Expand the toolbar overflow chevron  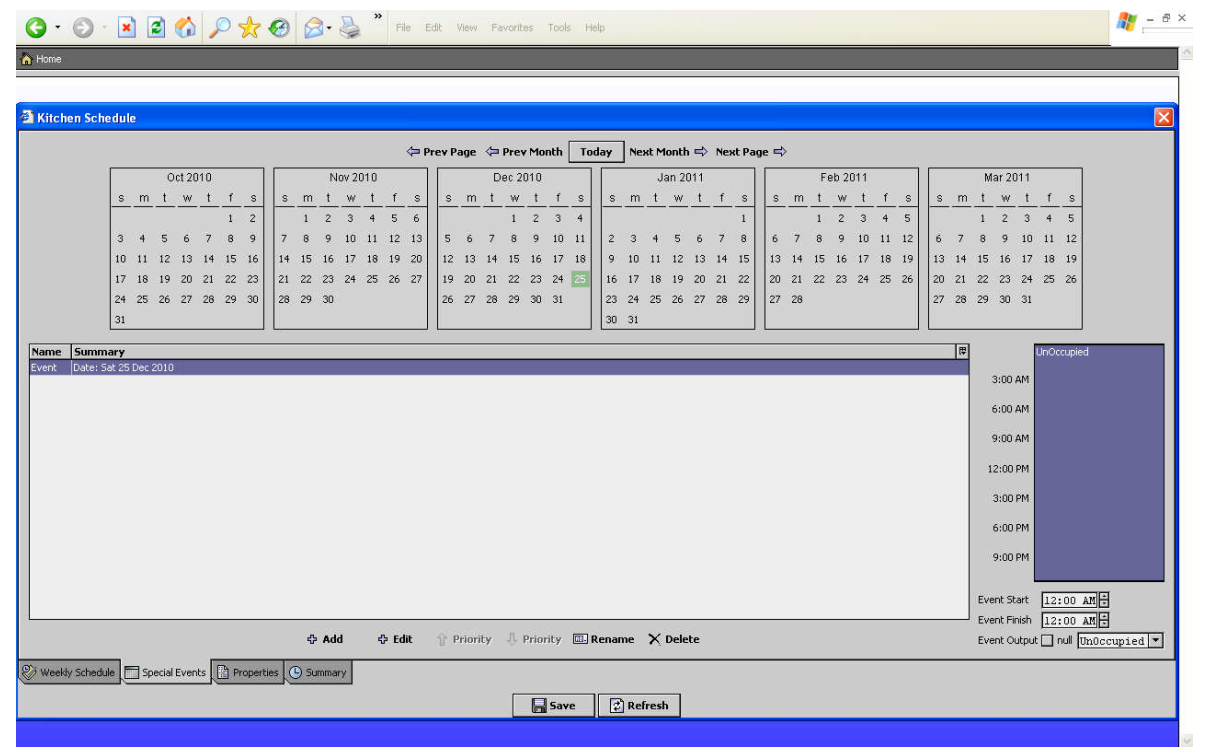pyautogui.click(x=378, y=17)
